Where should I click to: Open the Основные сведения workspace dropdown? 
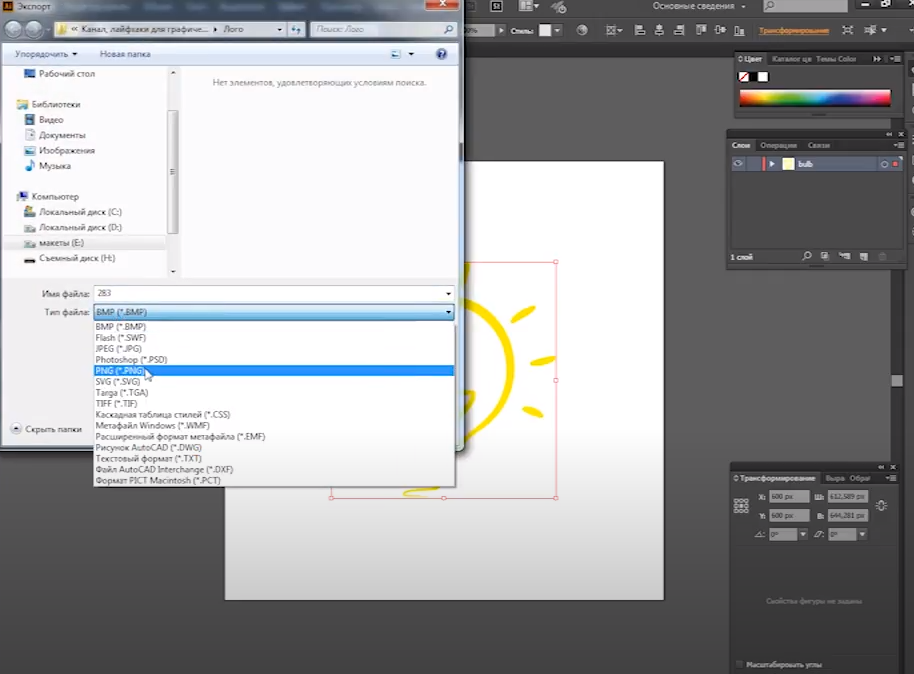[x=699, y=6]
